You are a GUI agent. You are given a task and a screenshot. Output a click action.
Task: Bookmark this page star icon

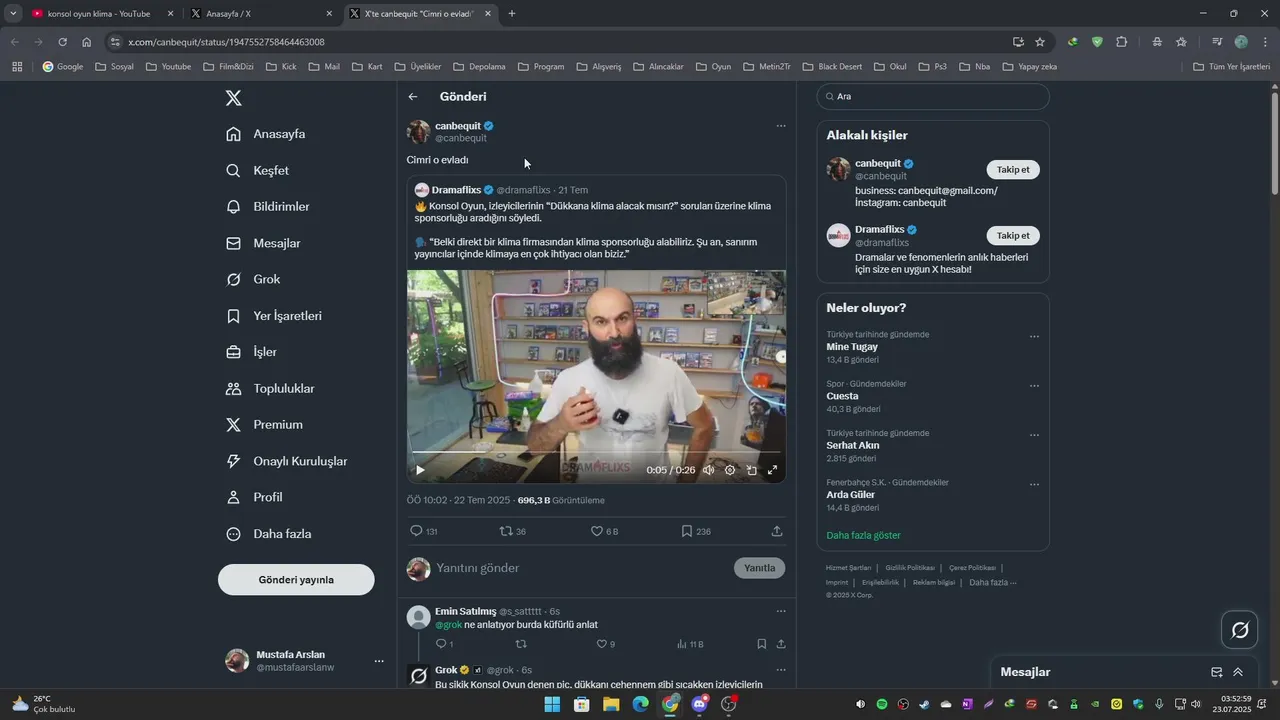[x=1040, y=42]
